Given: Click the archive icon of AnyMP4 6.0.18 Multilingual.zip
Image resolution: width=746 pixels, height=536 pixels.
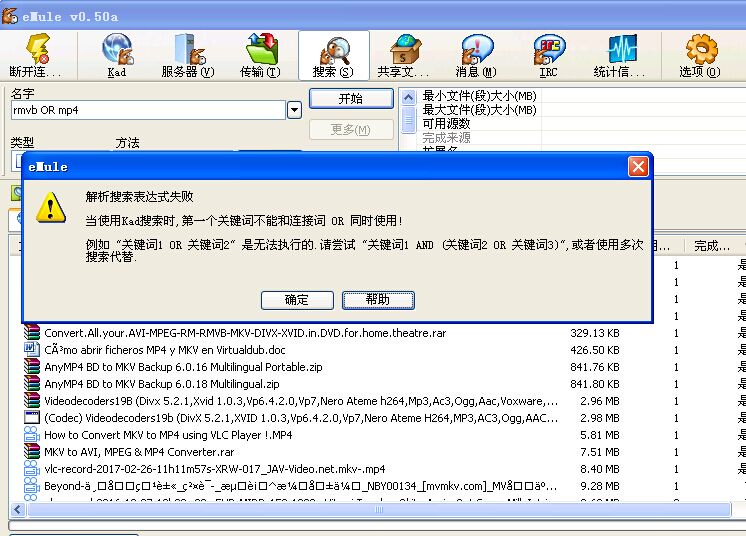Looking at the screenshot, I should (31, 383).
